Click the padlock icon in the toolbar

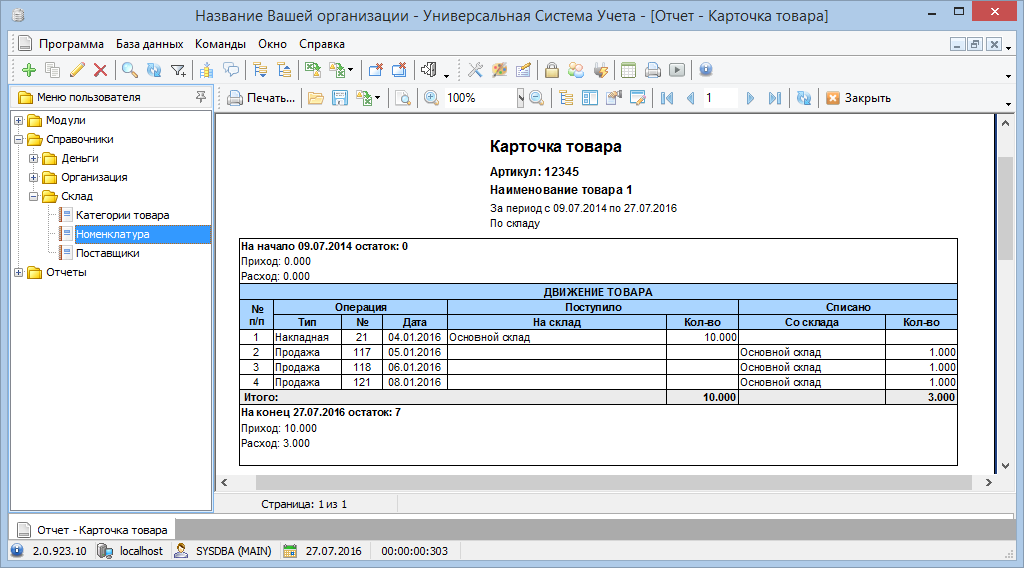click(551, 70)
